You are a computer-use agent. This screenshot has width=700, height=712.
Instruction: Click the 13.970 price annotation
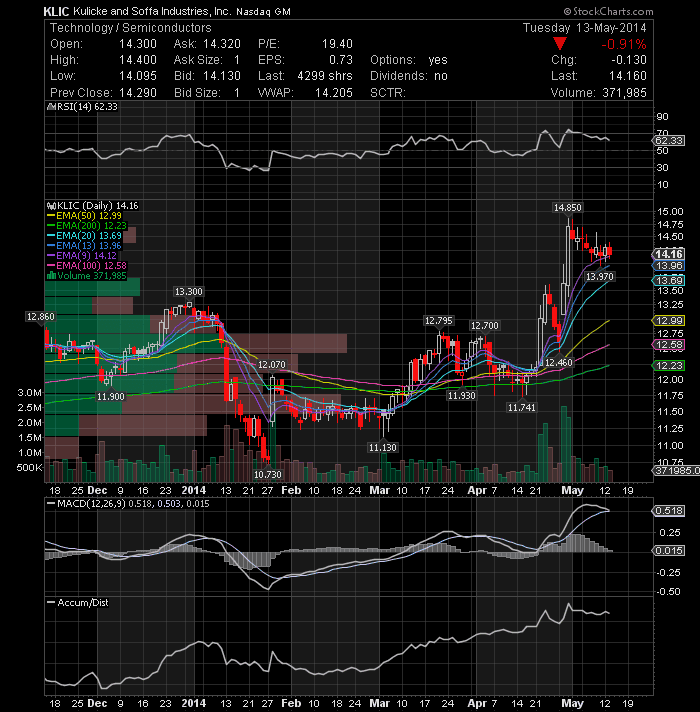click(600, 277)
